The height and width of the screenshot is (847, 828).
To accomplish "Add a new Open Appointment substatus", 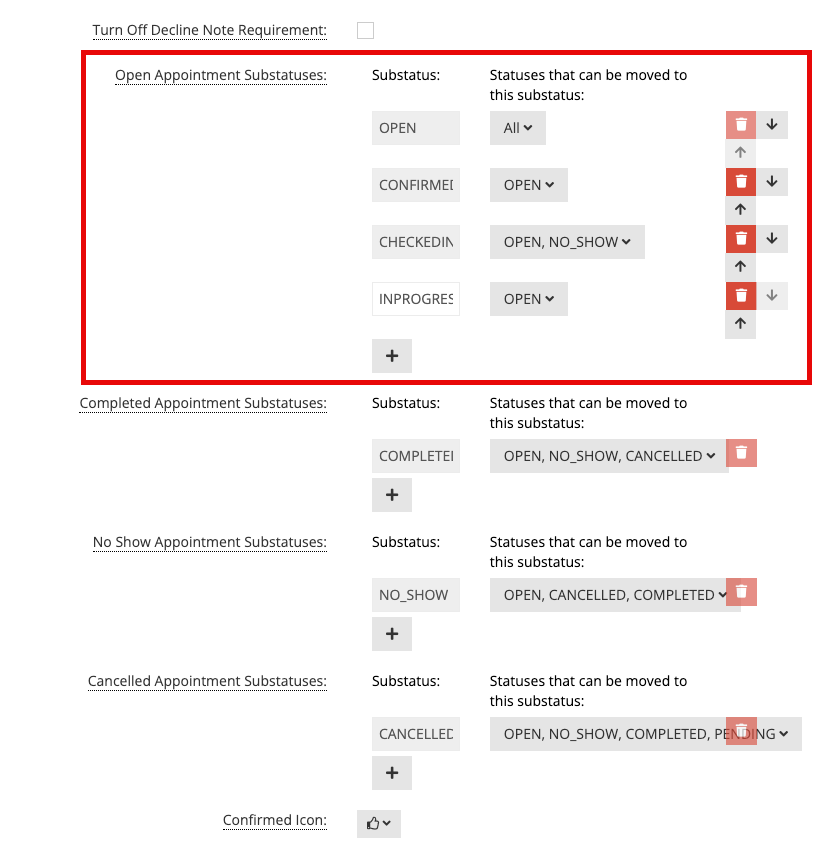I will point(392,356).
